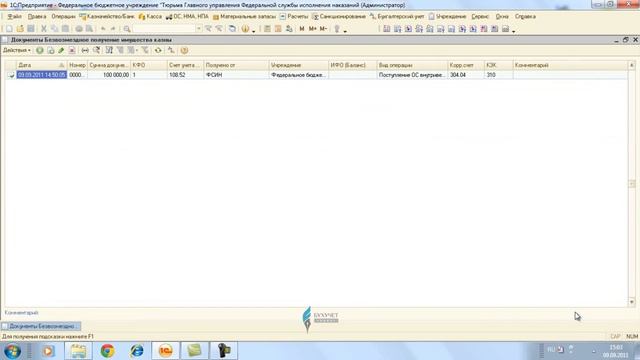Click the mark-for-deletion icon

[72, 50]
